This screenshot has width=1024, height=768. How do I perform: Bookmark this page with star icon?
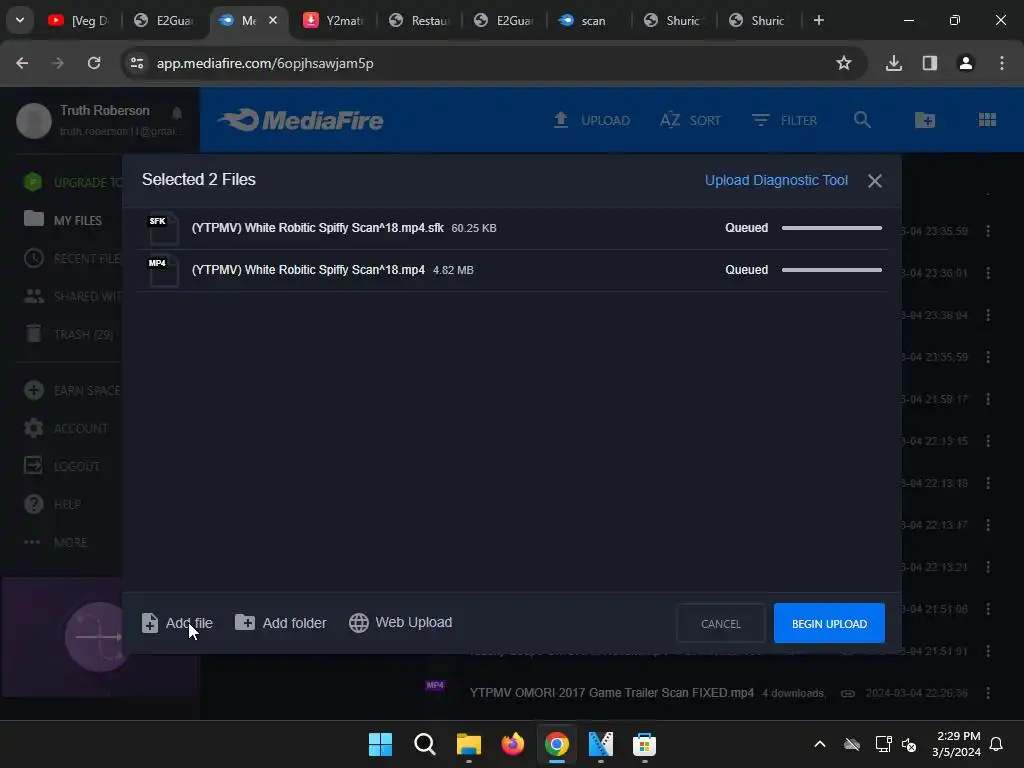pos(844,63)
